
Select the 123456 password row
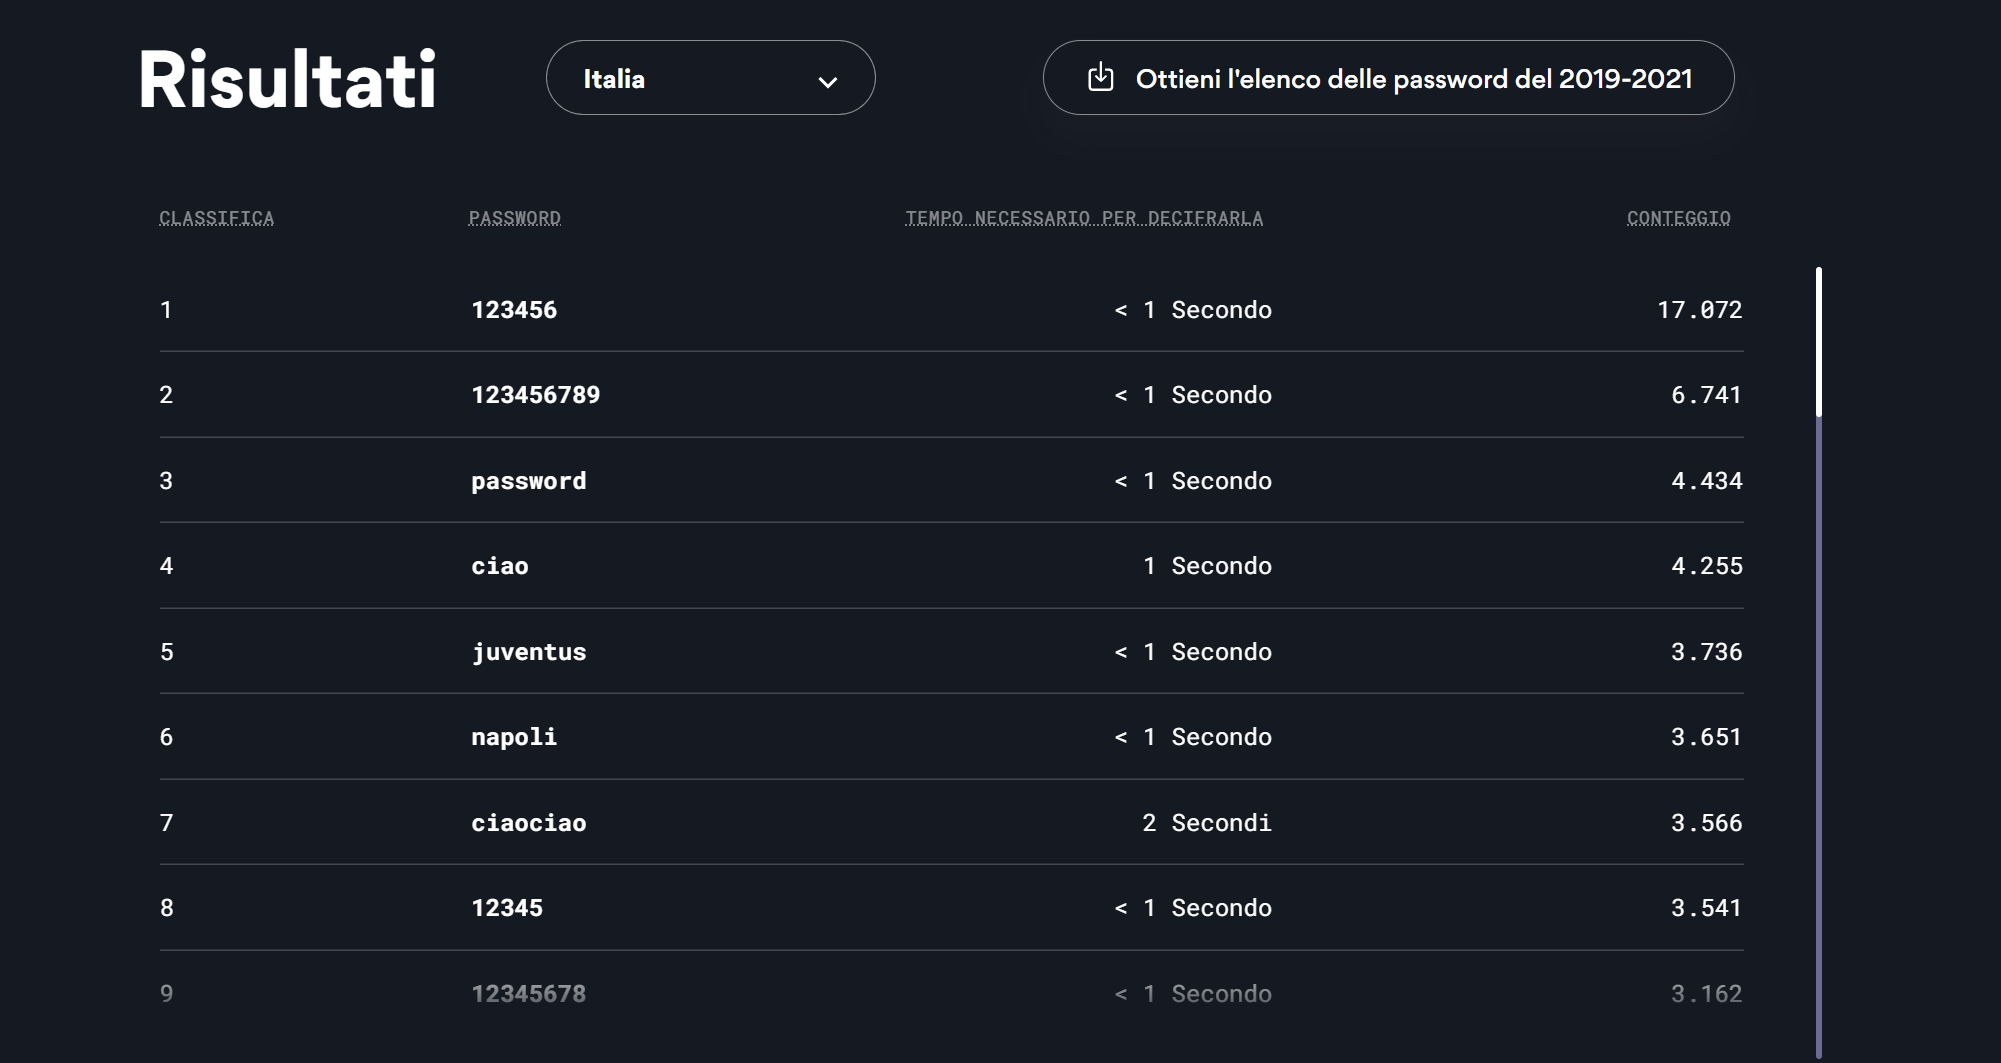pos(951,309)
